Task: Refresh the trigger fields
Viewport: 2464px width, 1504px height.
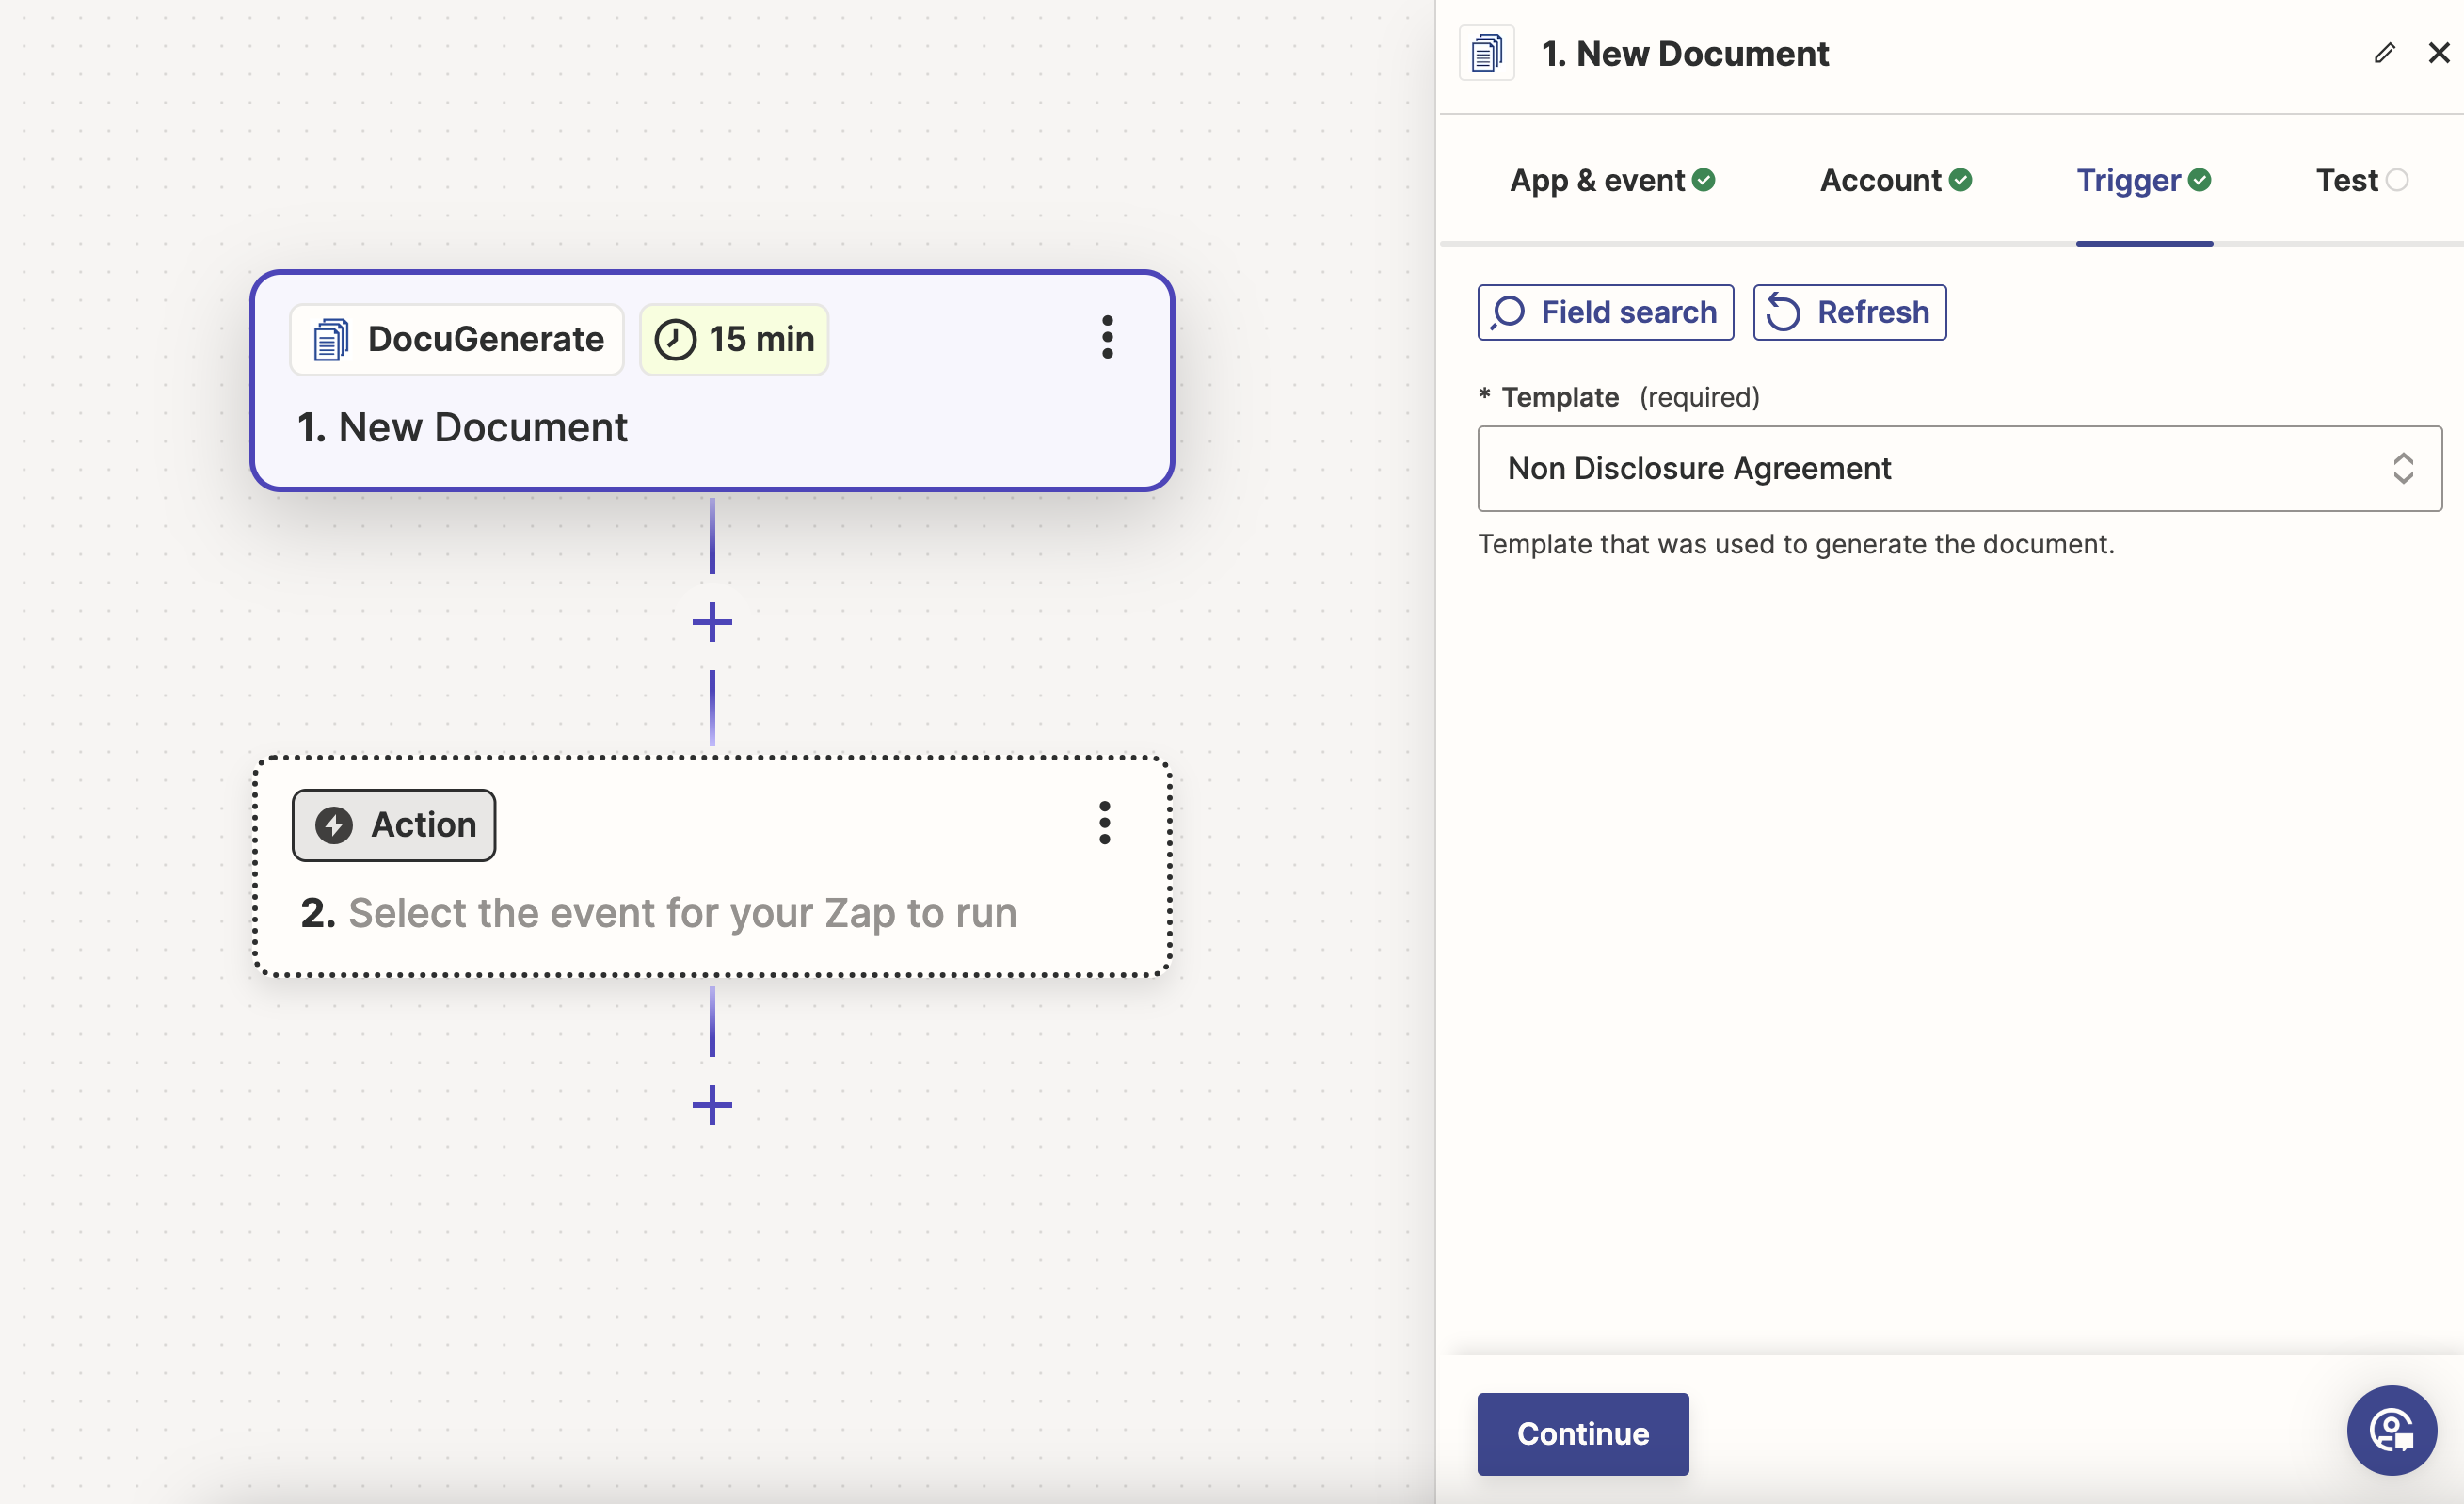Action: click(1849, 312)
